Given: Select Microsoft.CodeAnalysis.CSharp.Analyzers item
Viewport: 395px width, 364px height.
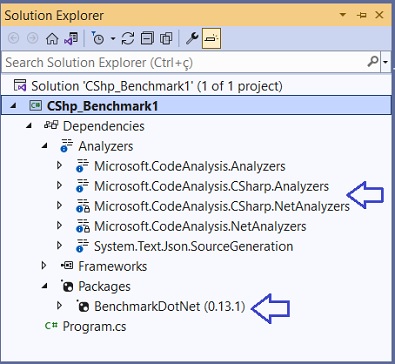Looking at the screenshot, I should [x=211, y=186].
